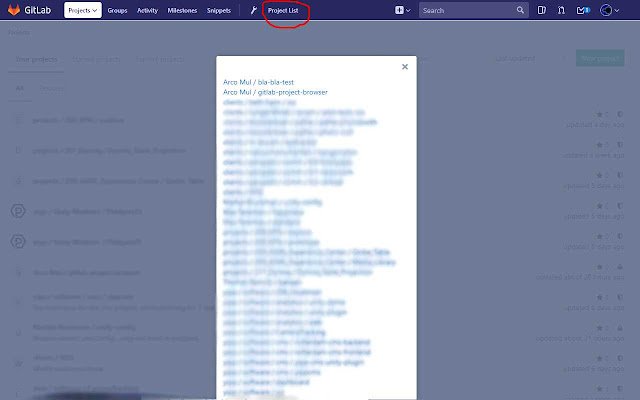Click the search magnifier icon
640x400 pixels.
click(x=520, y=10)
